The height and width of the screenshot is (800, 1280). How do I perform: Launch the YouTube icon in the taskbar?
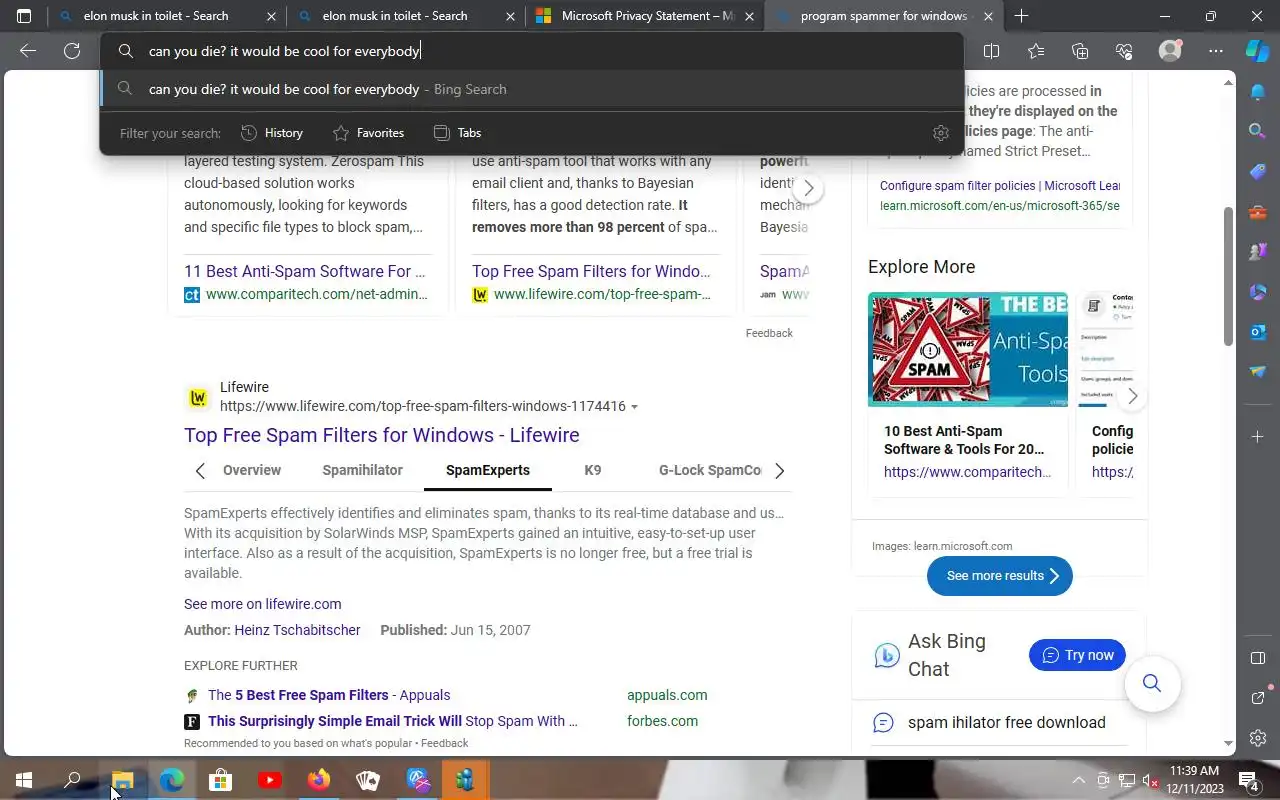270,780
